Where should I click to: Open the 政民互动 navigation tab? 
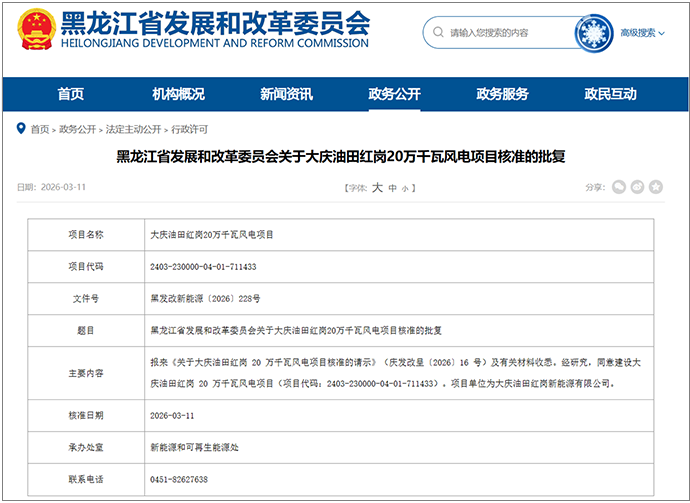point(610,94)
